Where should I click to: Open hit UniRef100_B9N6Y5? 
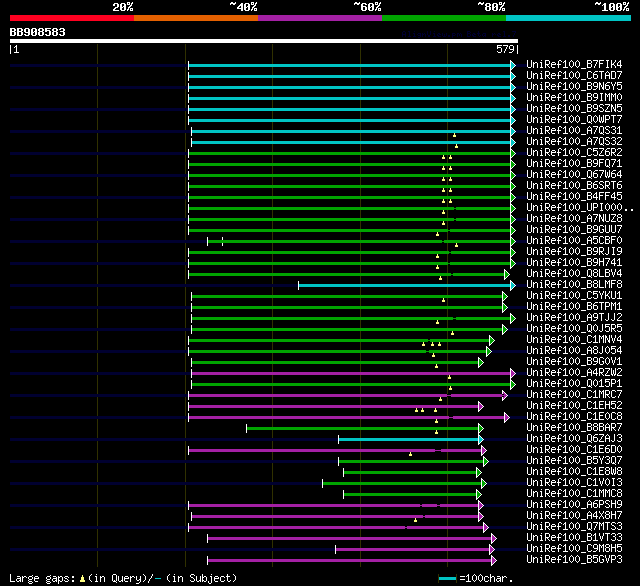pos(574,87)
